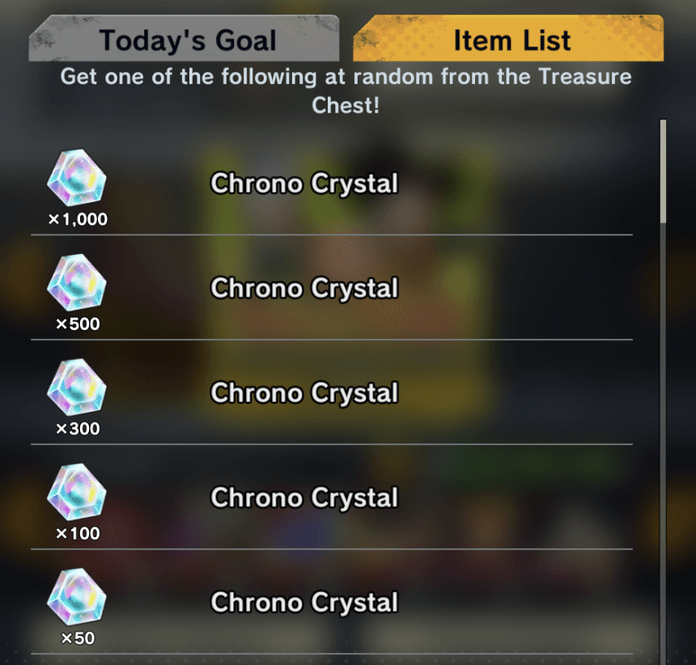696x665 pixels.
Task: Click the ×300 quantity label
Action: [77, 429]
